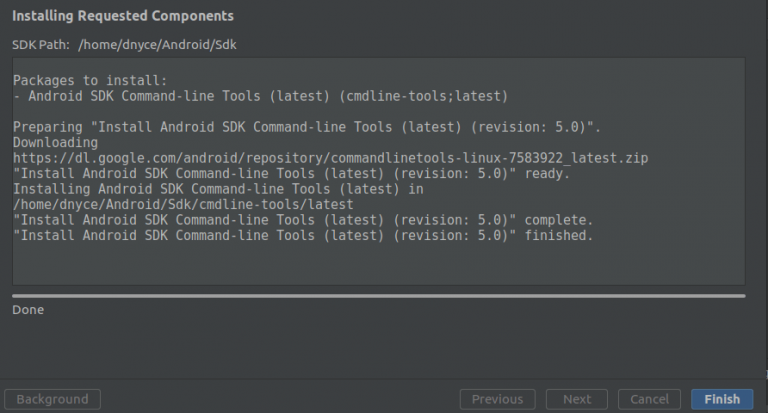Click the completed installation progress bar
Viewport: 768px width, 413px height.
pyautogui.click(x=378, y=295)
